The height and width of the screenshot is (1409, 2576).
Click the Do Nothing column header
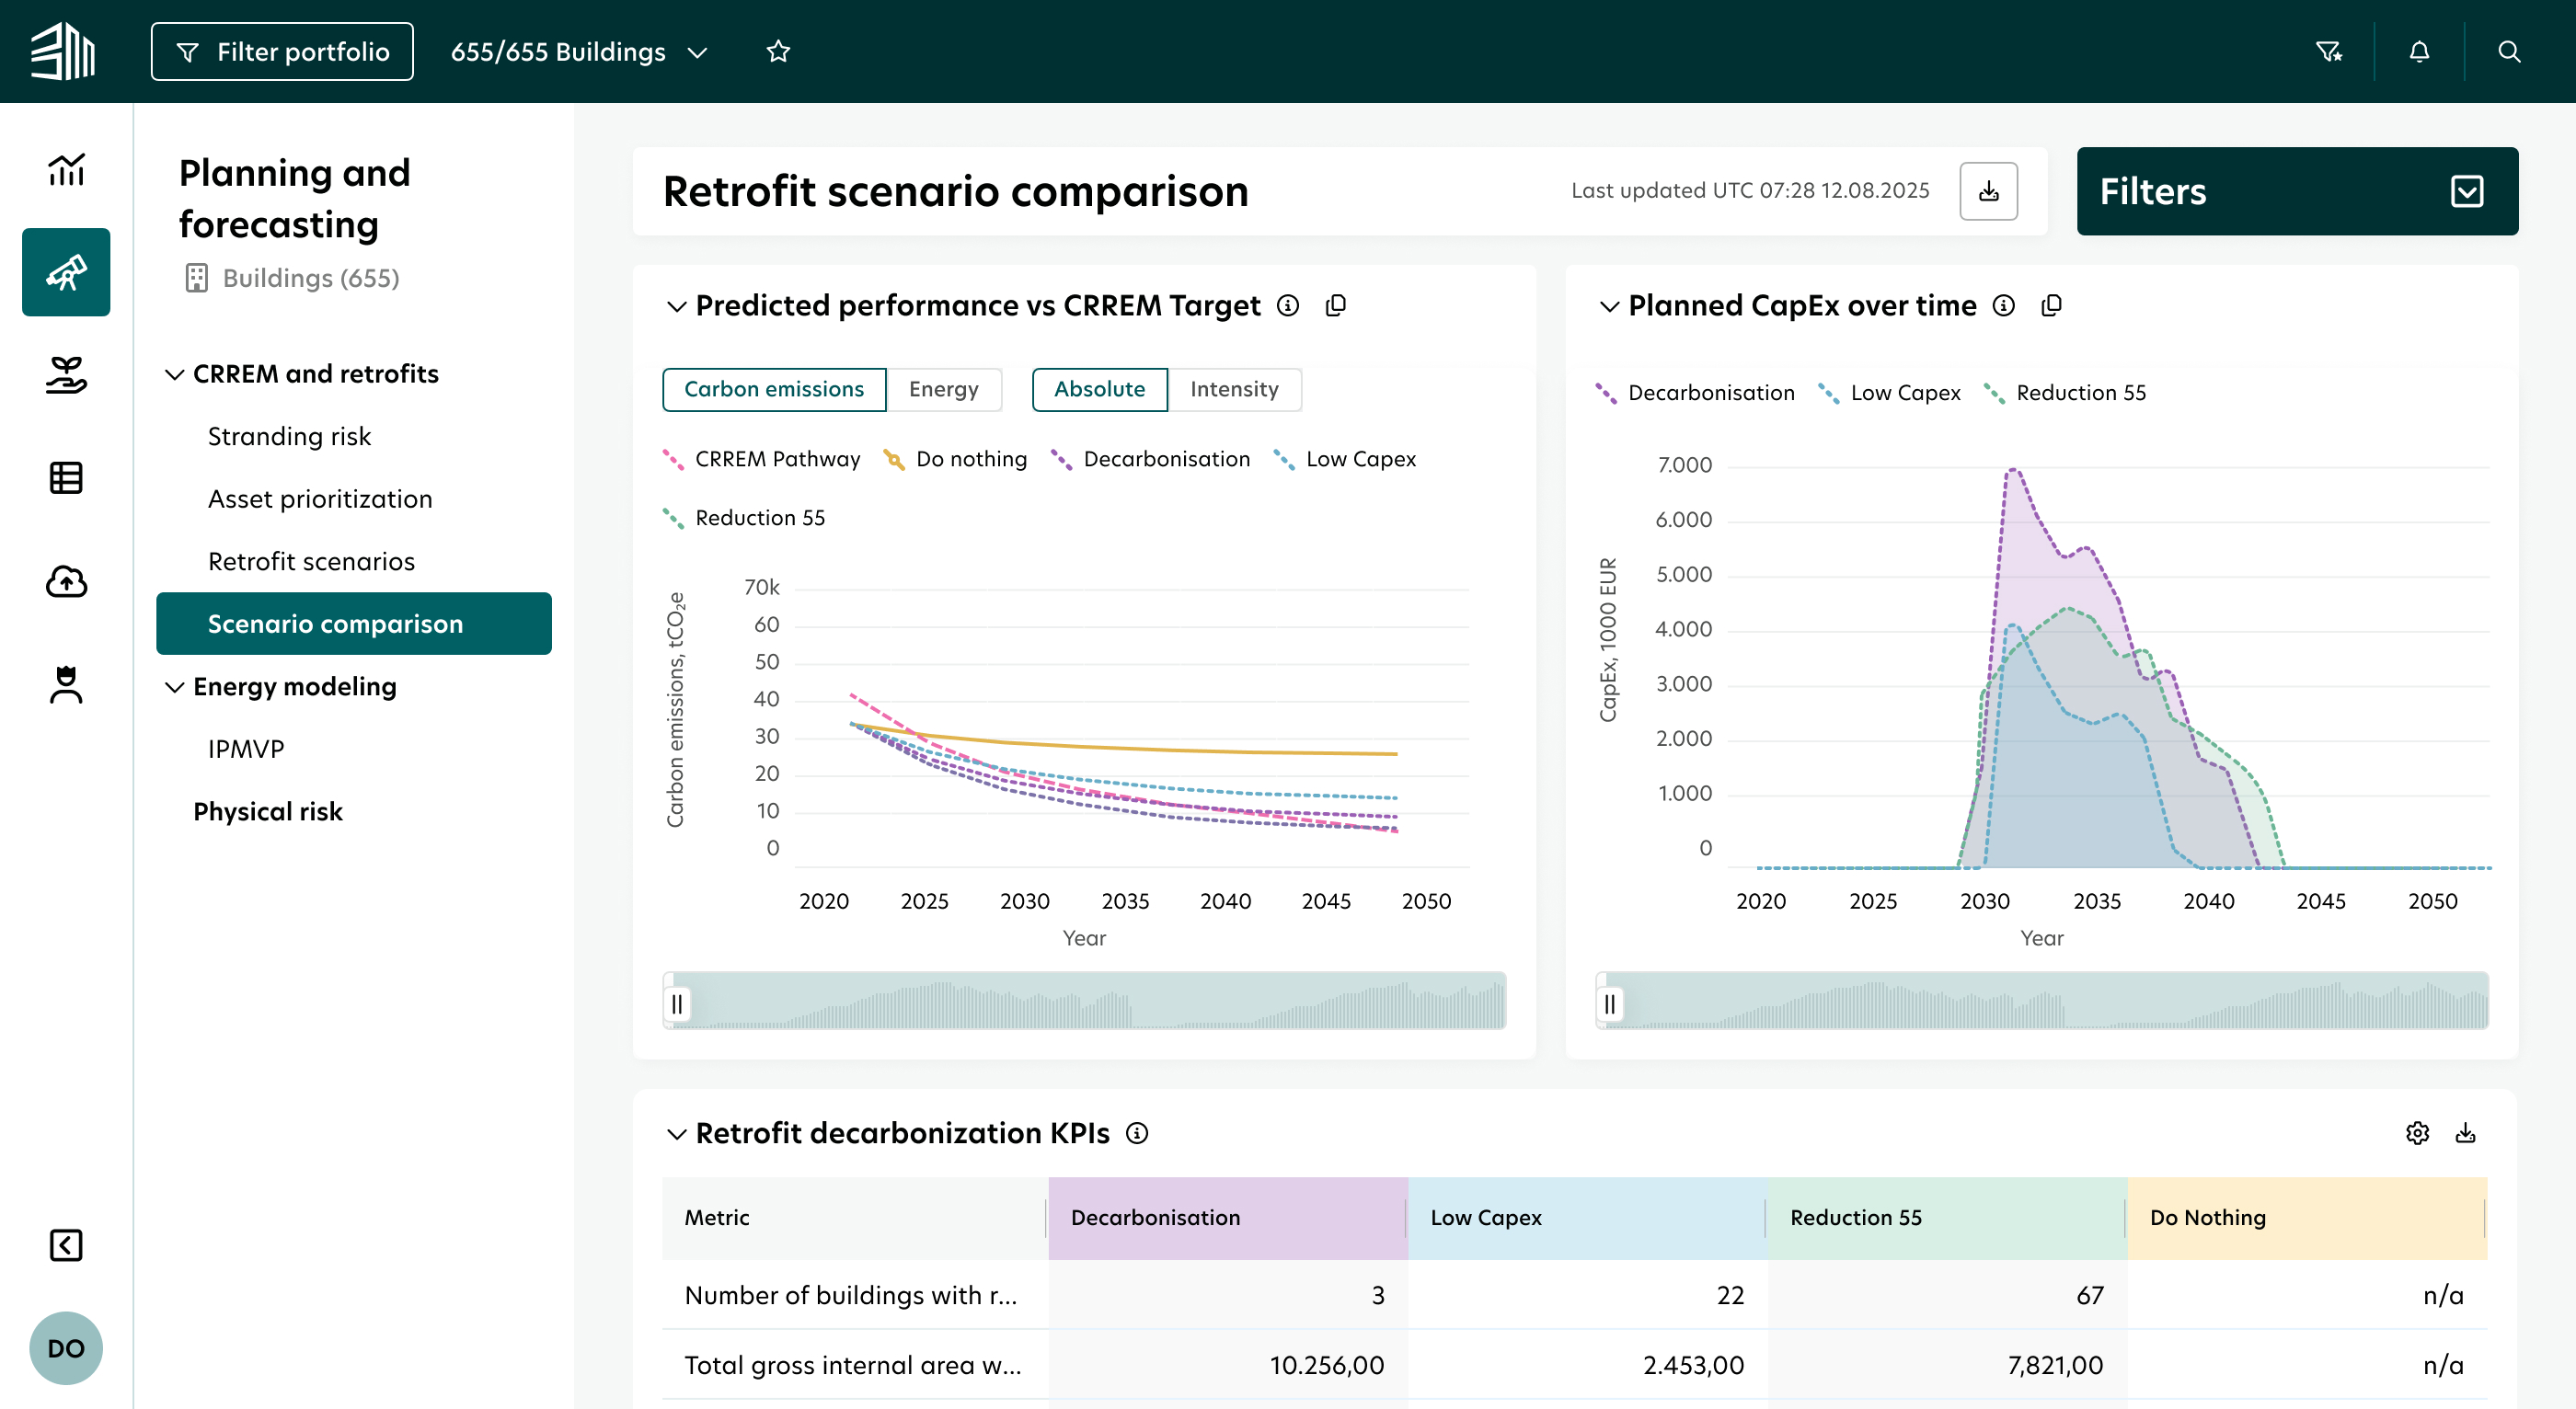click(x=2307, y=1218)
